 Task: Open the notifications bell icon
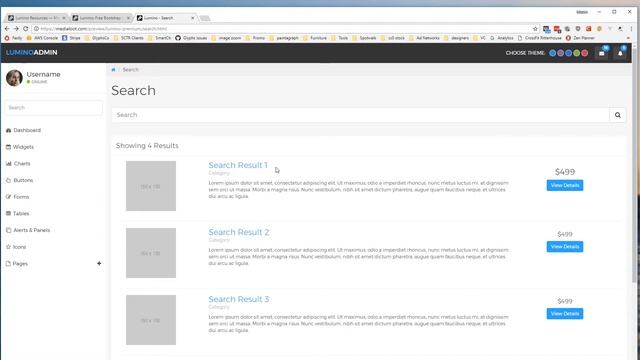pyautogui.click(x=620, y=53)
